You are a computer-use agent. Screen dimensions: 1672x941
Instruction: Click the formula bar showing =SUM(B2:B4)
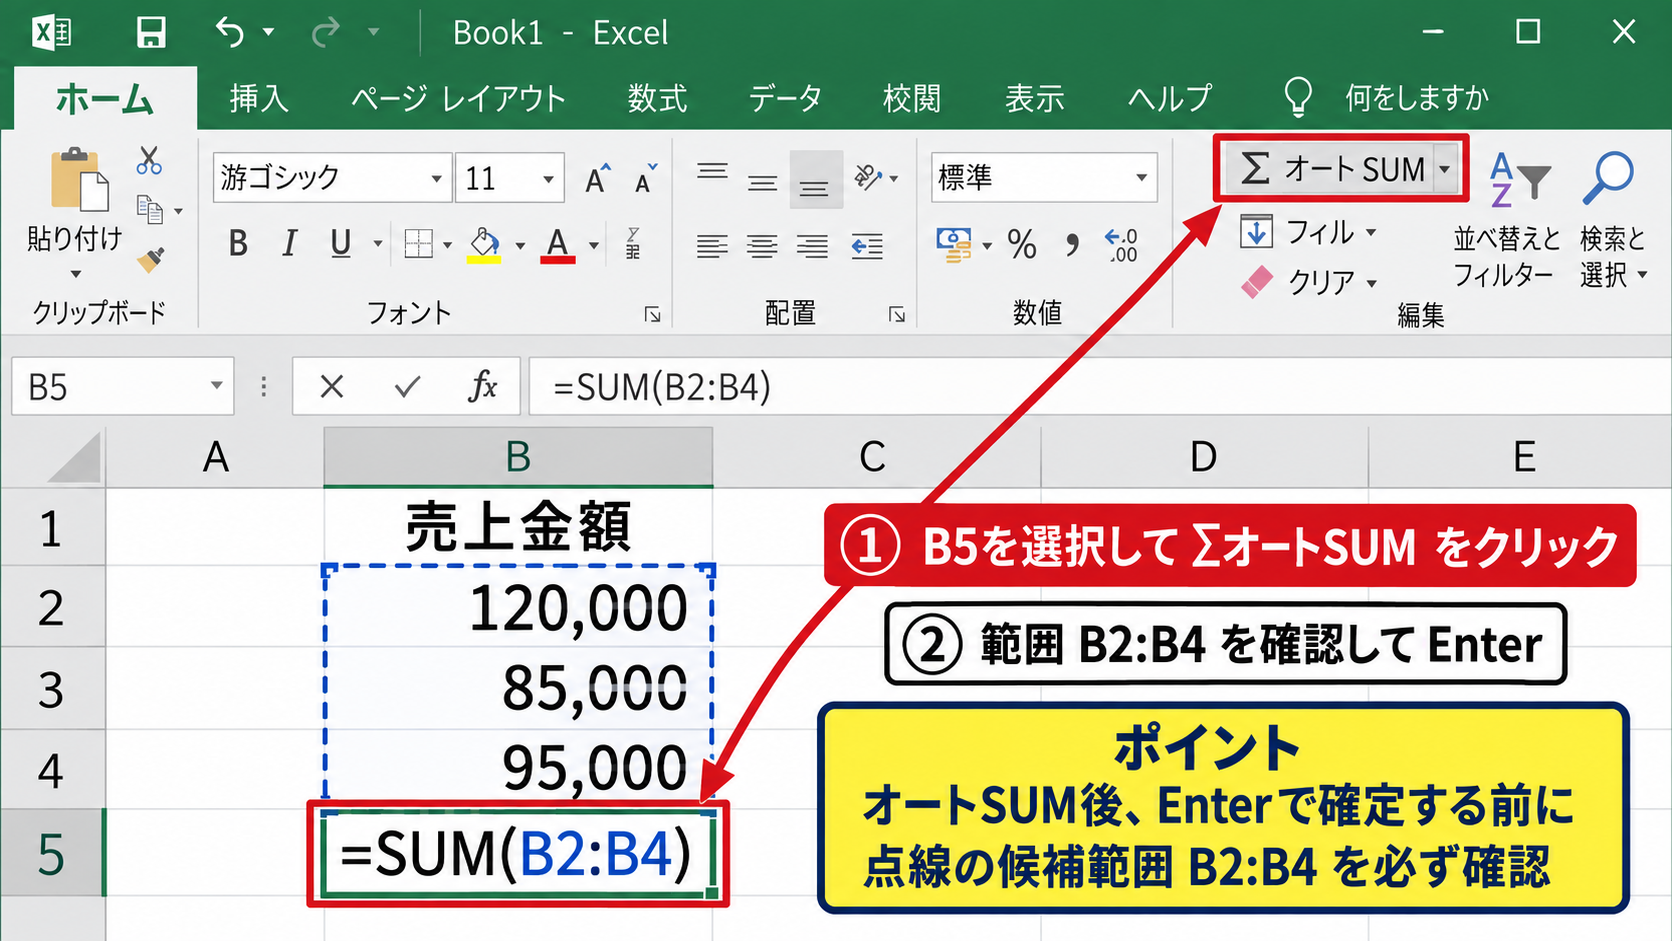pyautogui.click(x=1098, y=386)
